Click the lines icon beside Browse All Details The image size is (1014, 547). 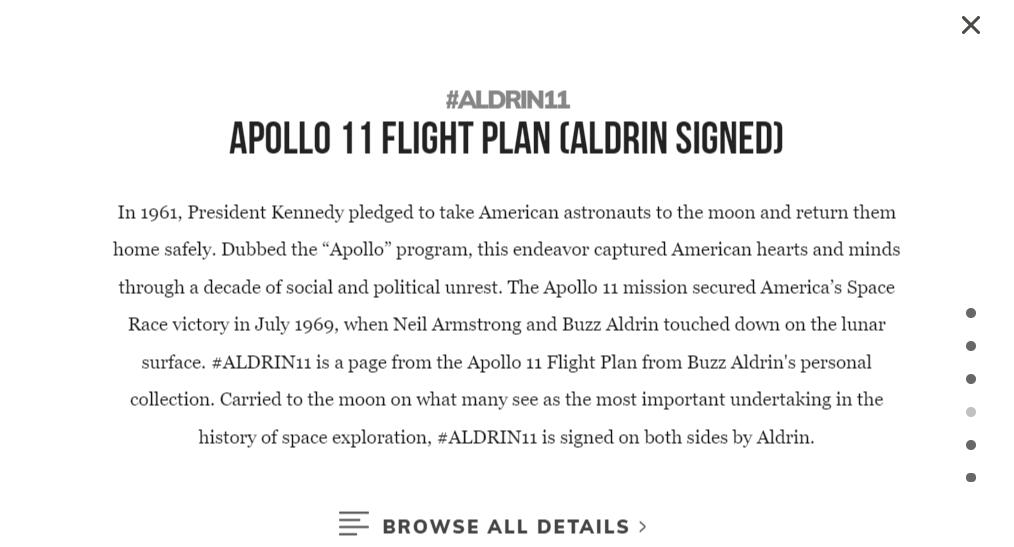pyautogui.click(x=353, y=524)
